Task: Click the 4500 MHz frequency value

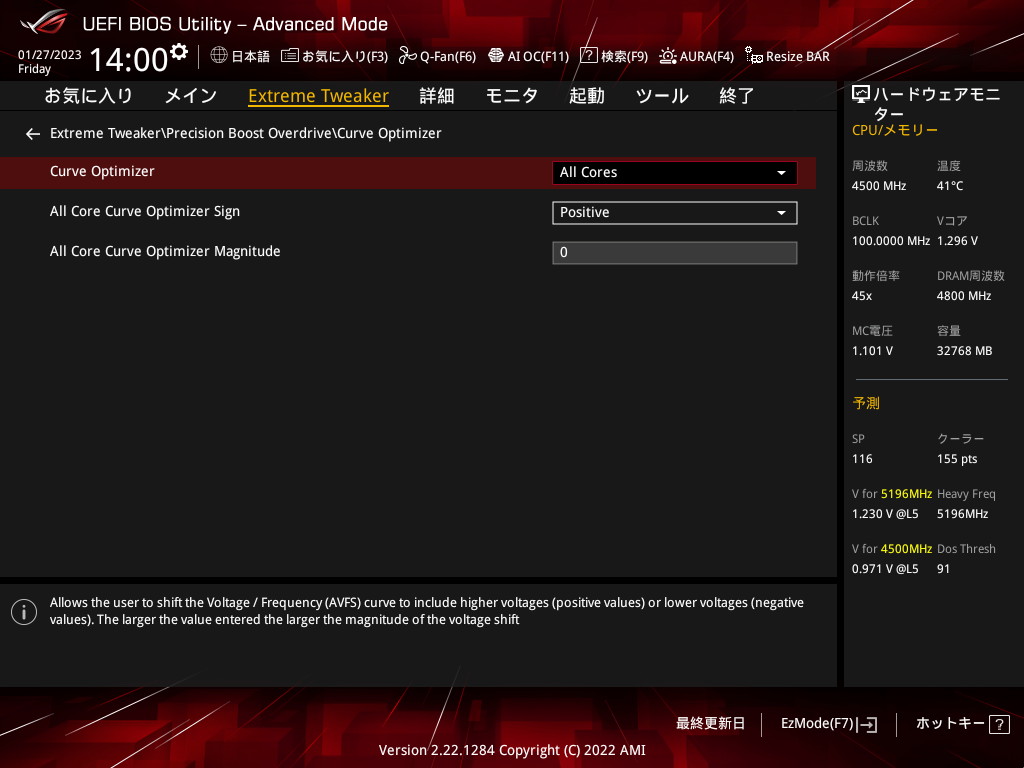Action: (879, 186)
